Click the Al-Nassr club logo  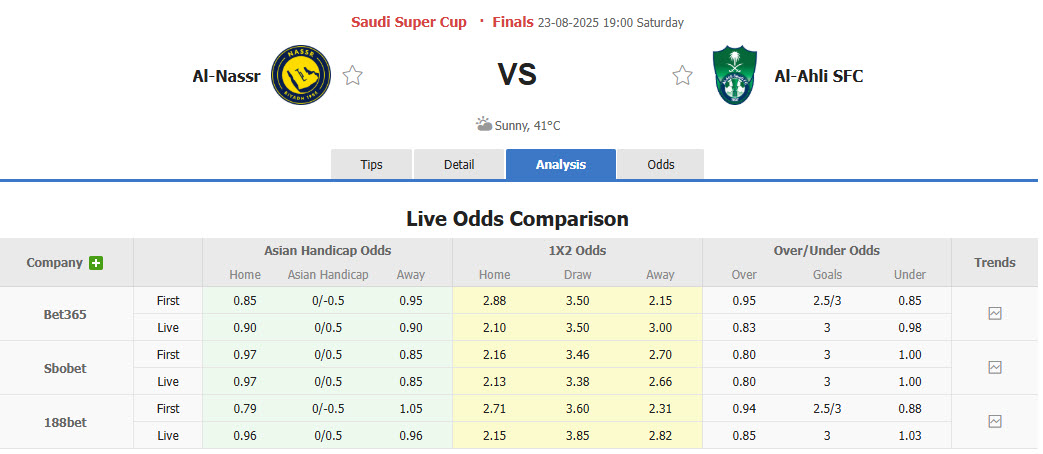pos(301,76)
